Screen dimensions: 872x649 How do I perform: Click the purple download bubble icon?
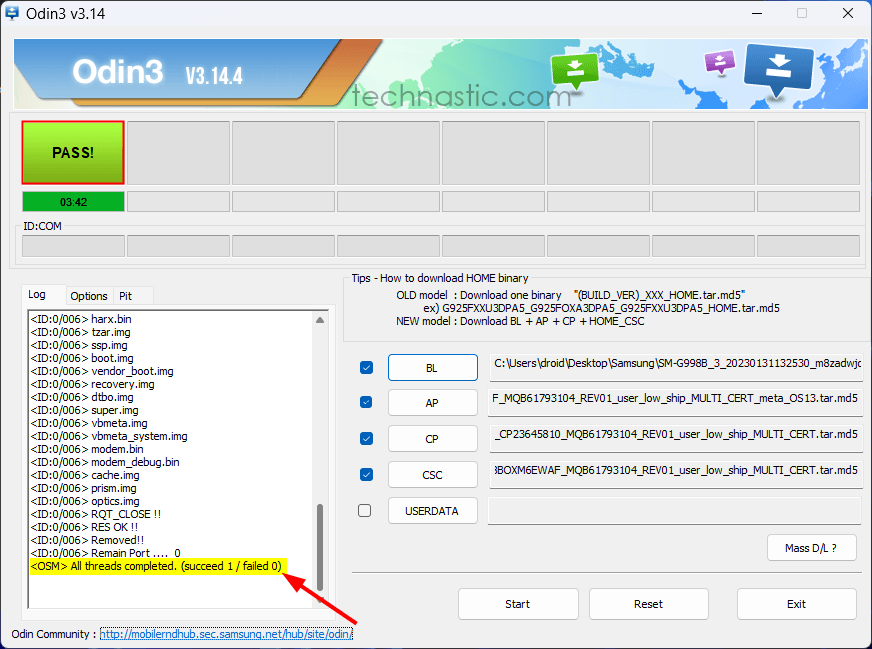[719, 63]
